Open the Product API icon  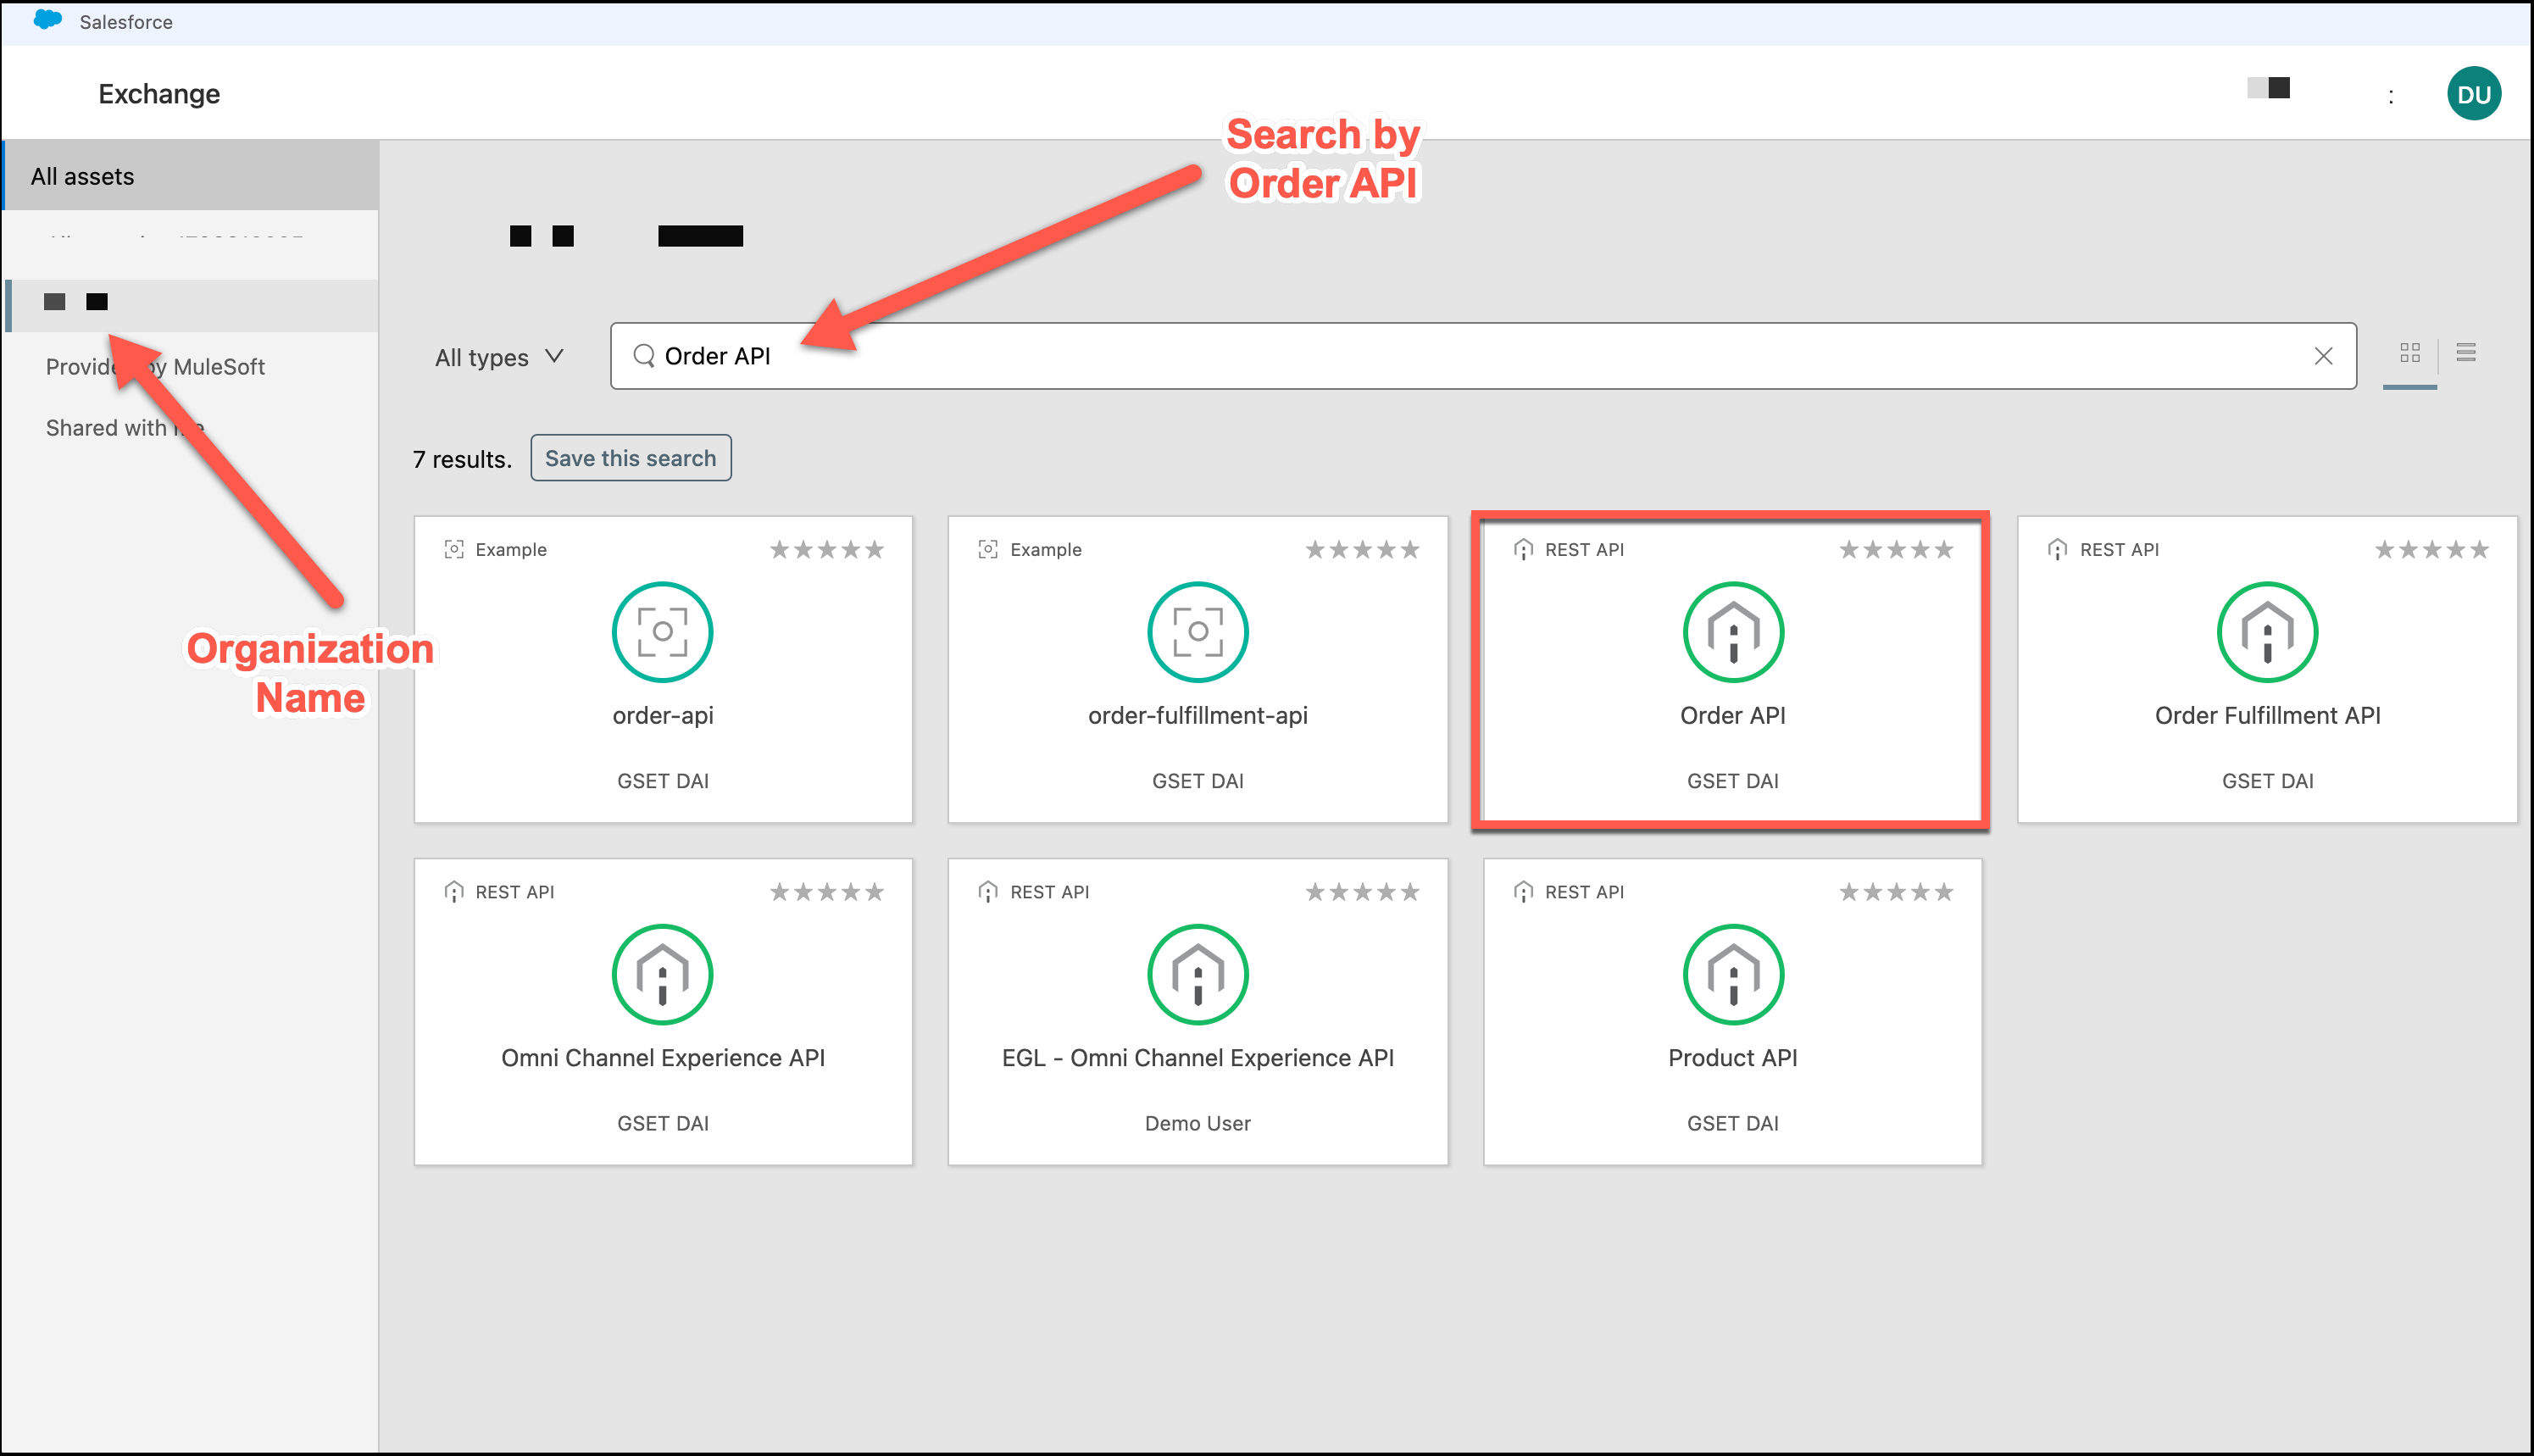[x=1733, y=974]
